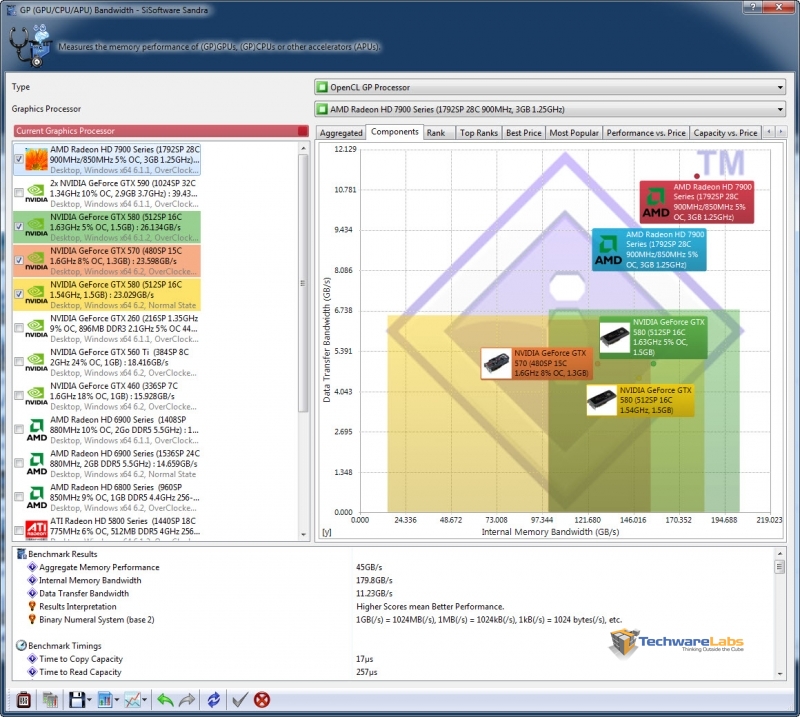This screenshot has width=800, height=717.
Task: Open the Top Ranks tab
Action: coord(479,133)
